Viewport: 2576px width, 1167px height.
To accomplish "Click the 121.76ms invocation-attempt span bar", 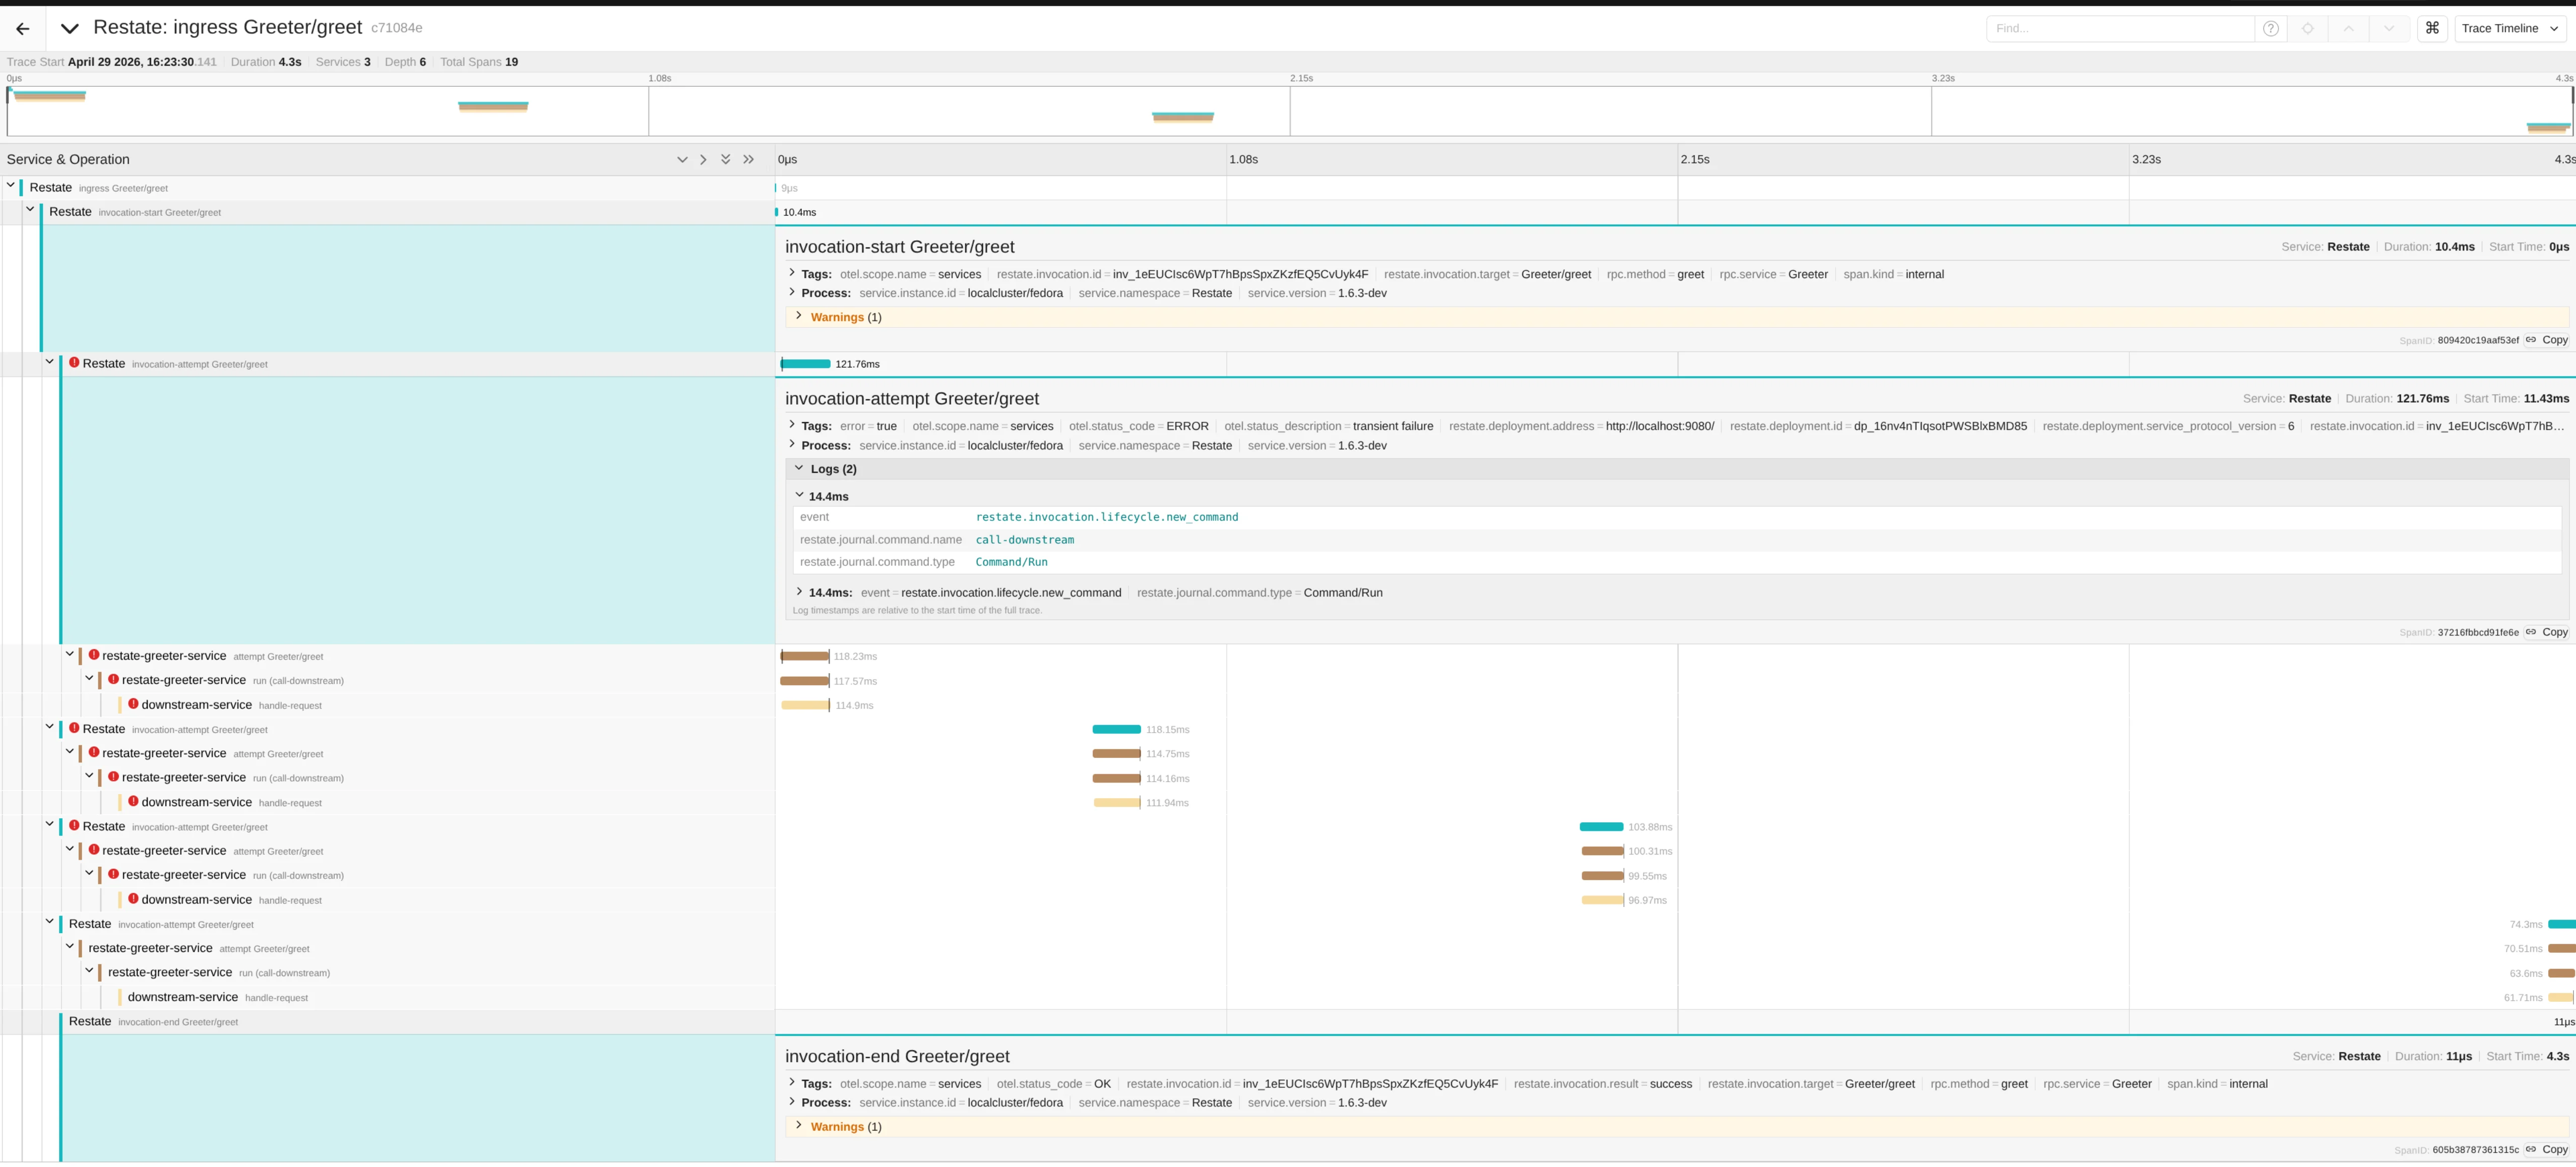I will click(806, 364).
